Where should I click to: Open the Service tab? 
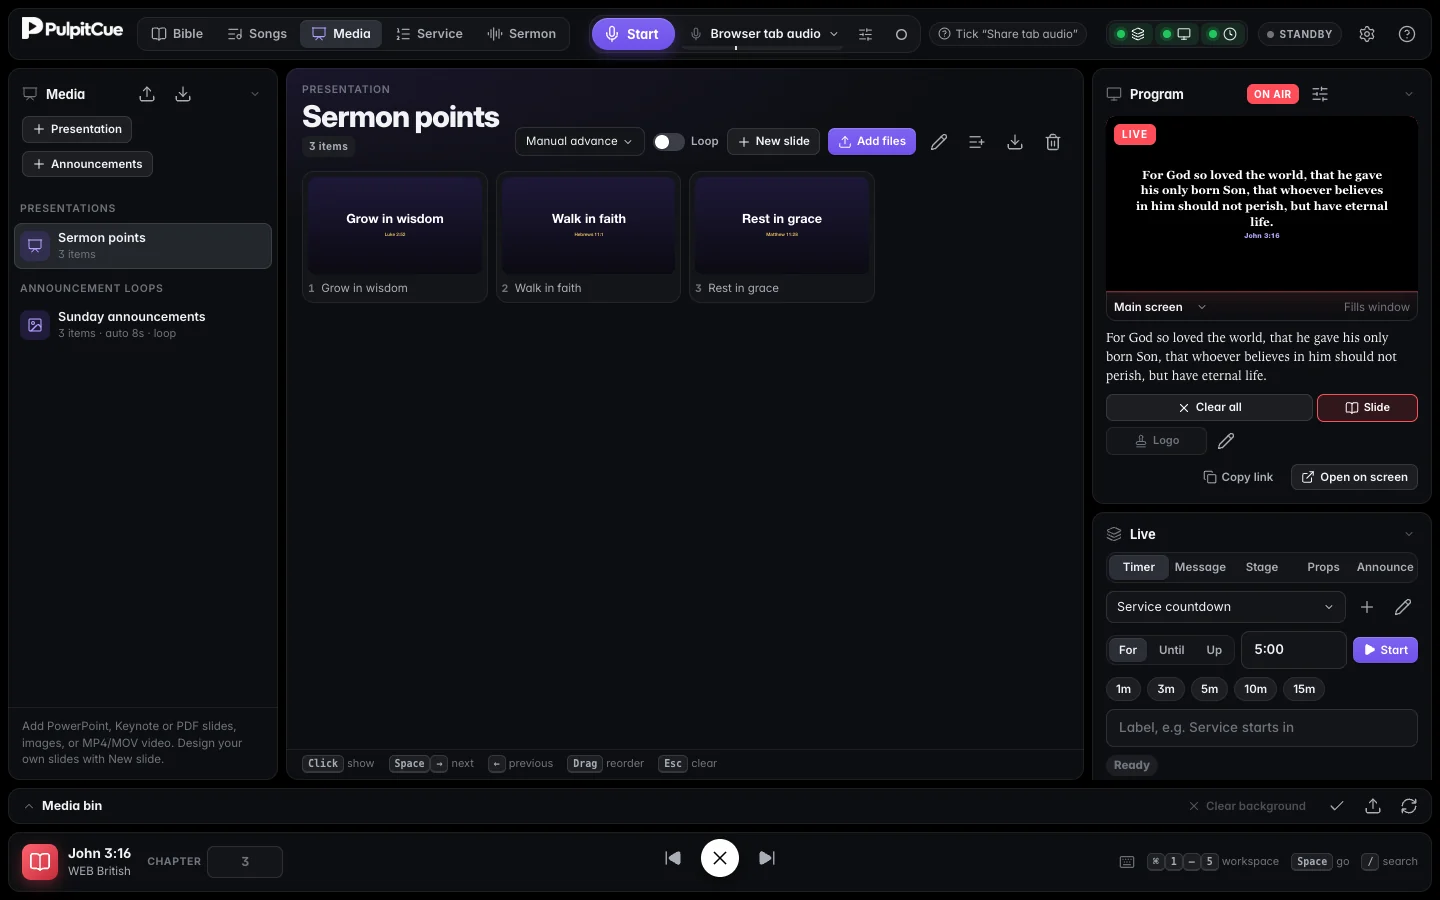pos(429,34)
